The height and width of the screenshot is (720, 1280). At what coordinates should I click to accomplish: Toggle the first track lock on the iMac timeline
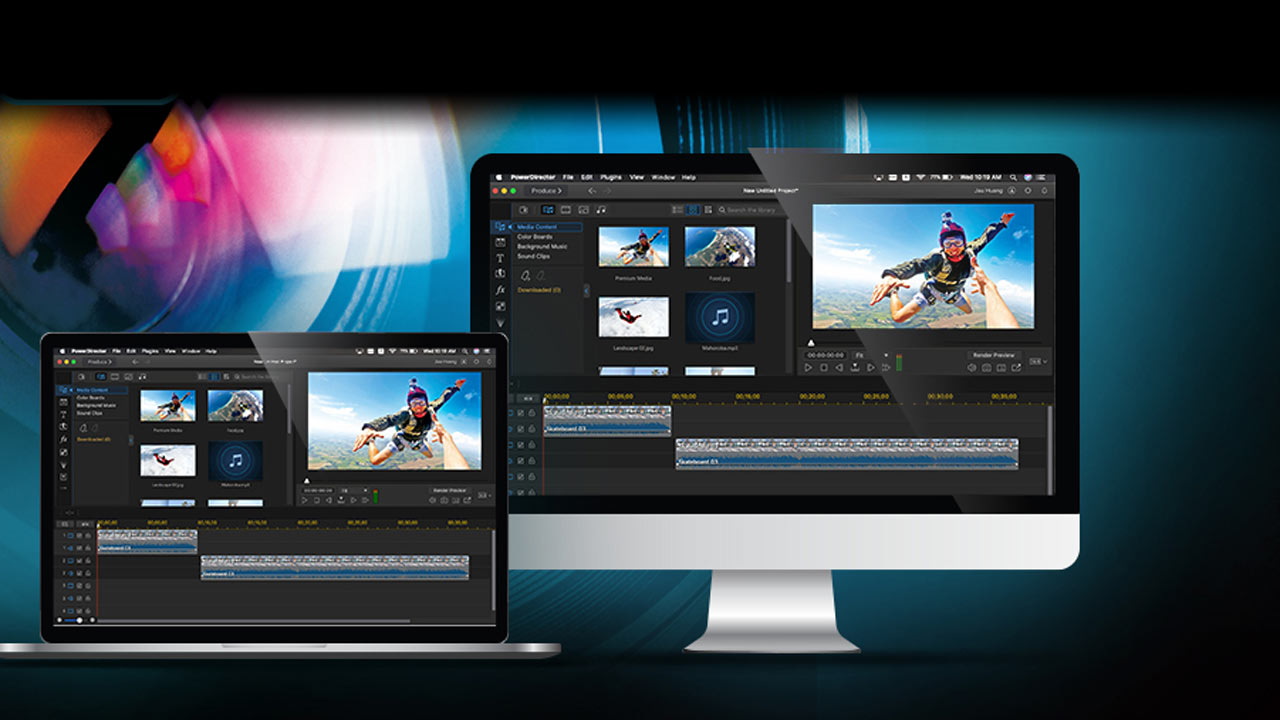tap(532, 413)
